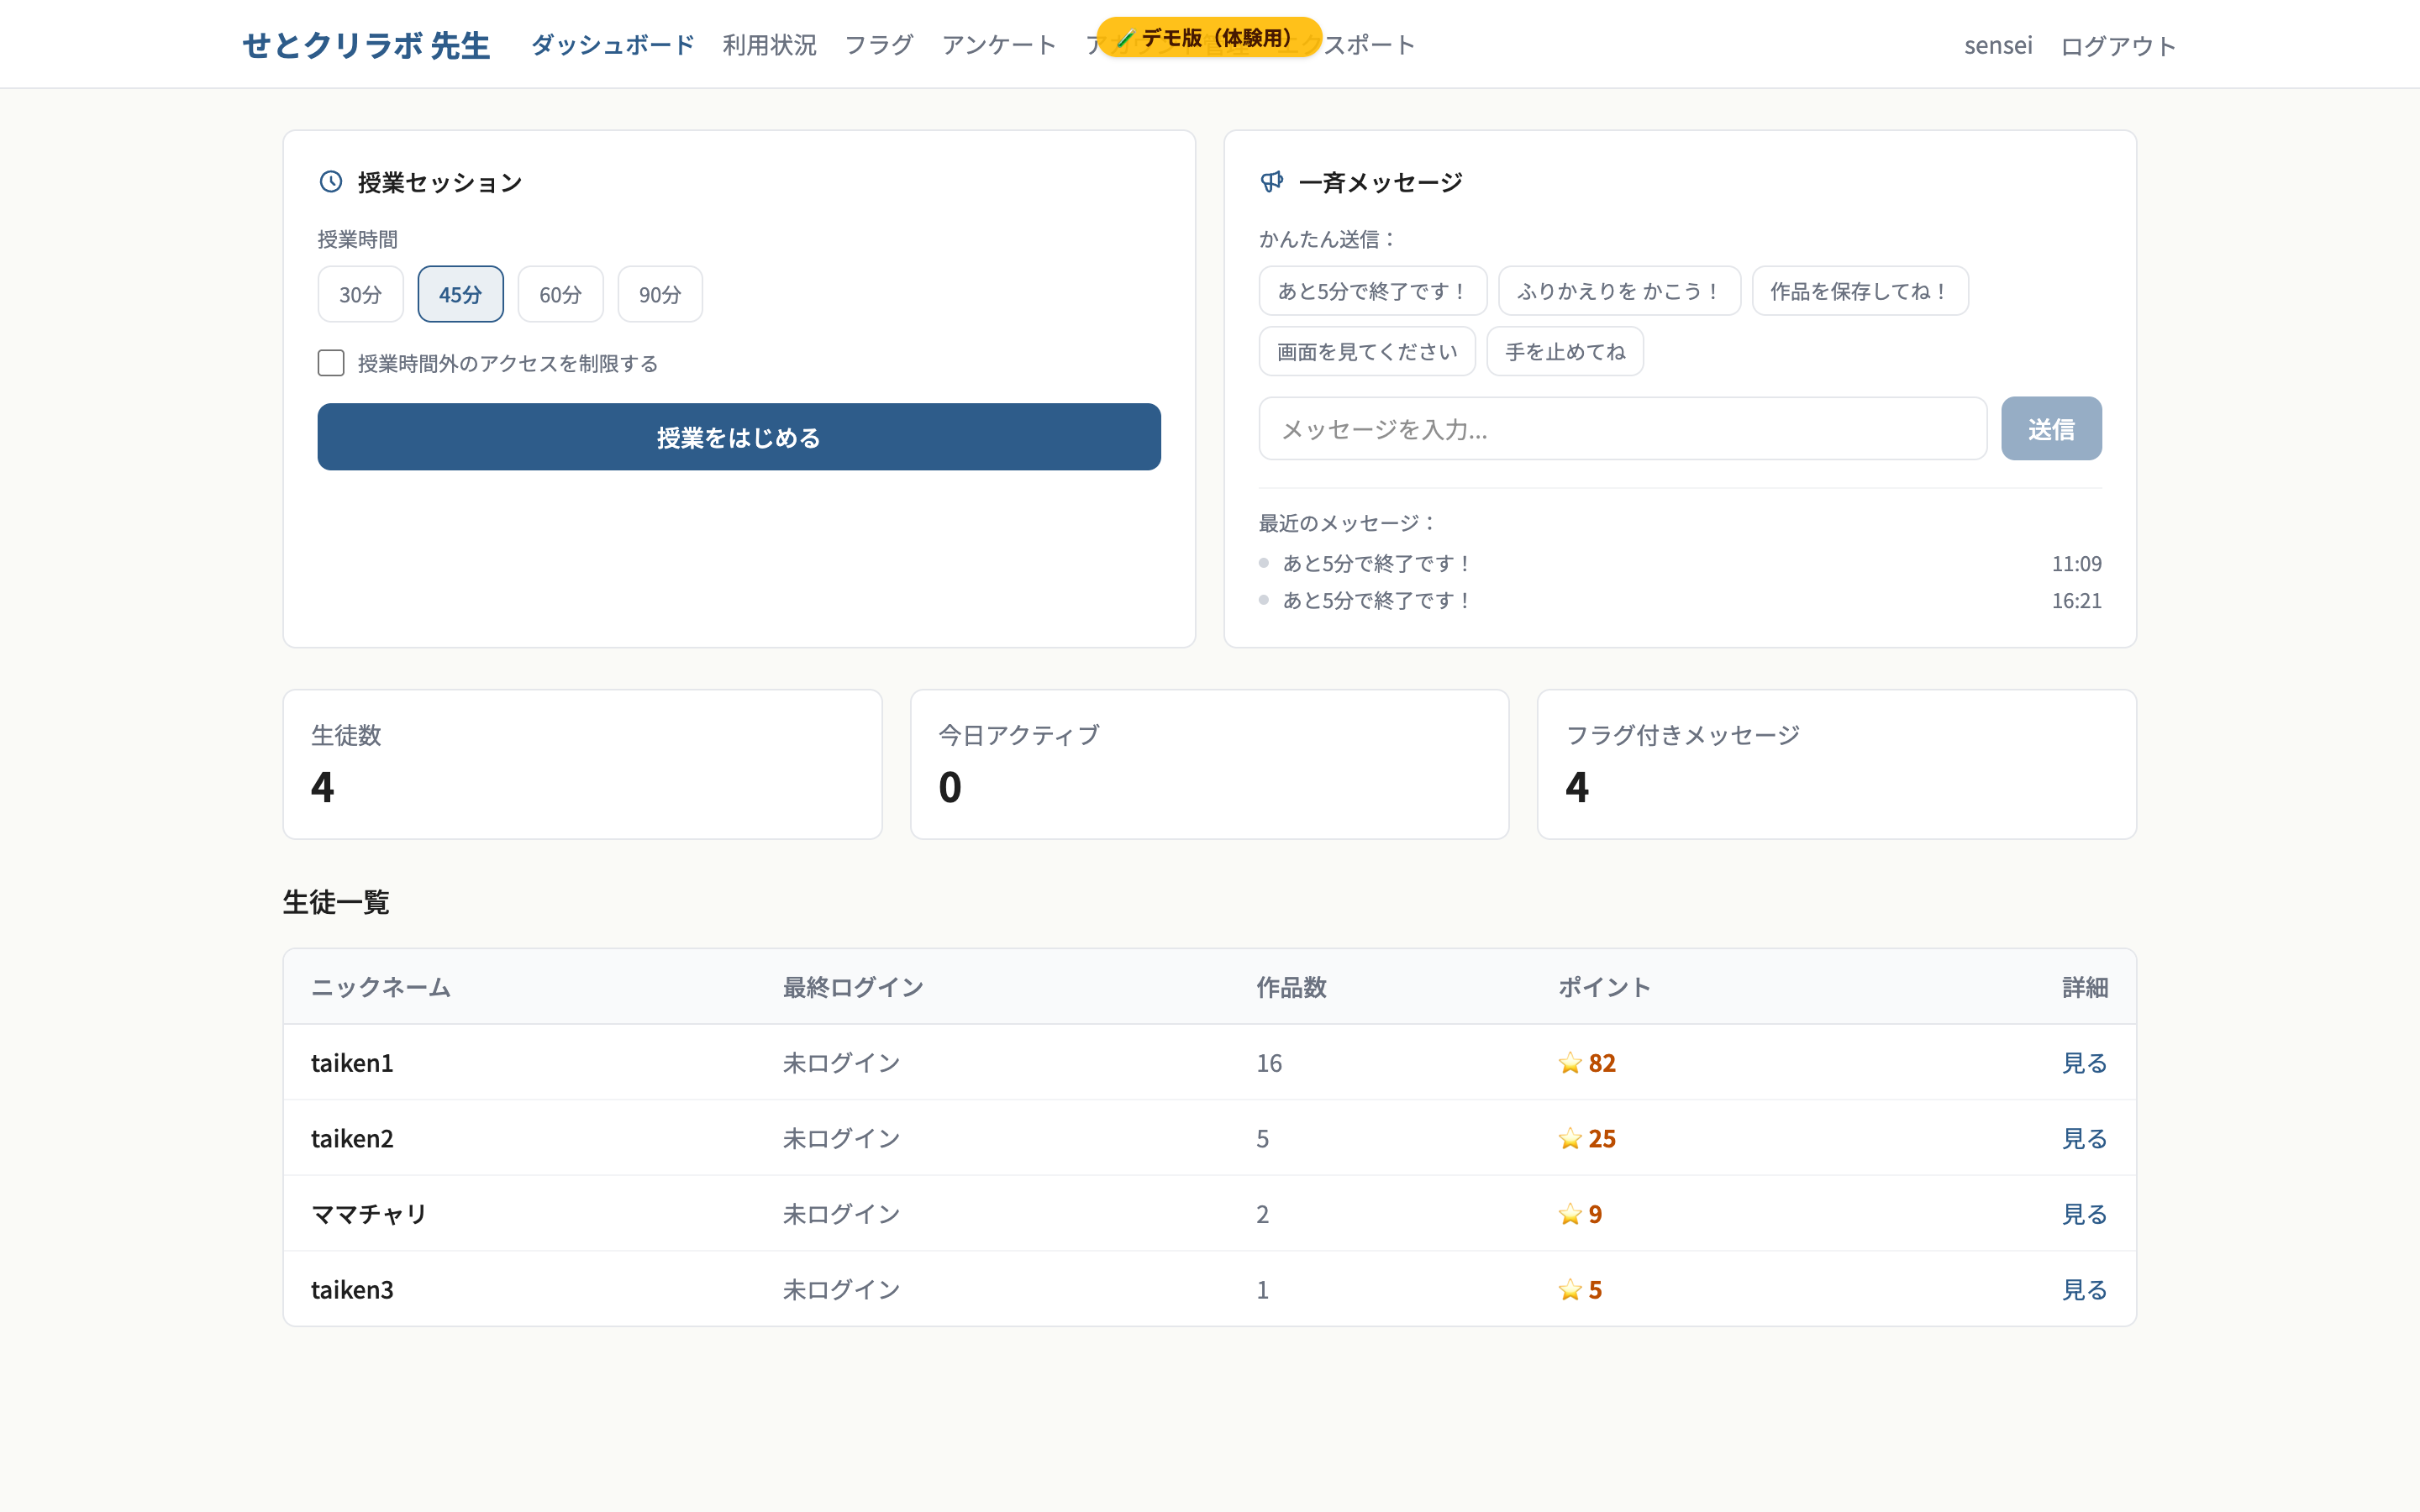
Task: Focus the メッセージを入力 text field
Action: pos(1622,429)
